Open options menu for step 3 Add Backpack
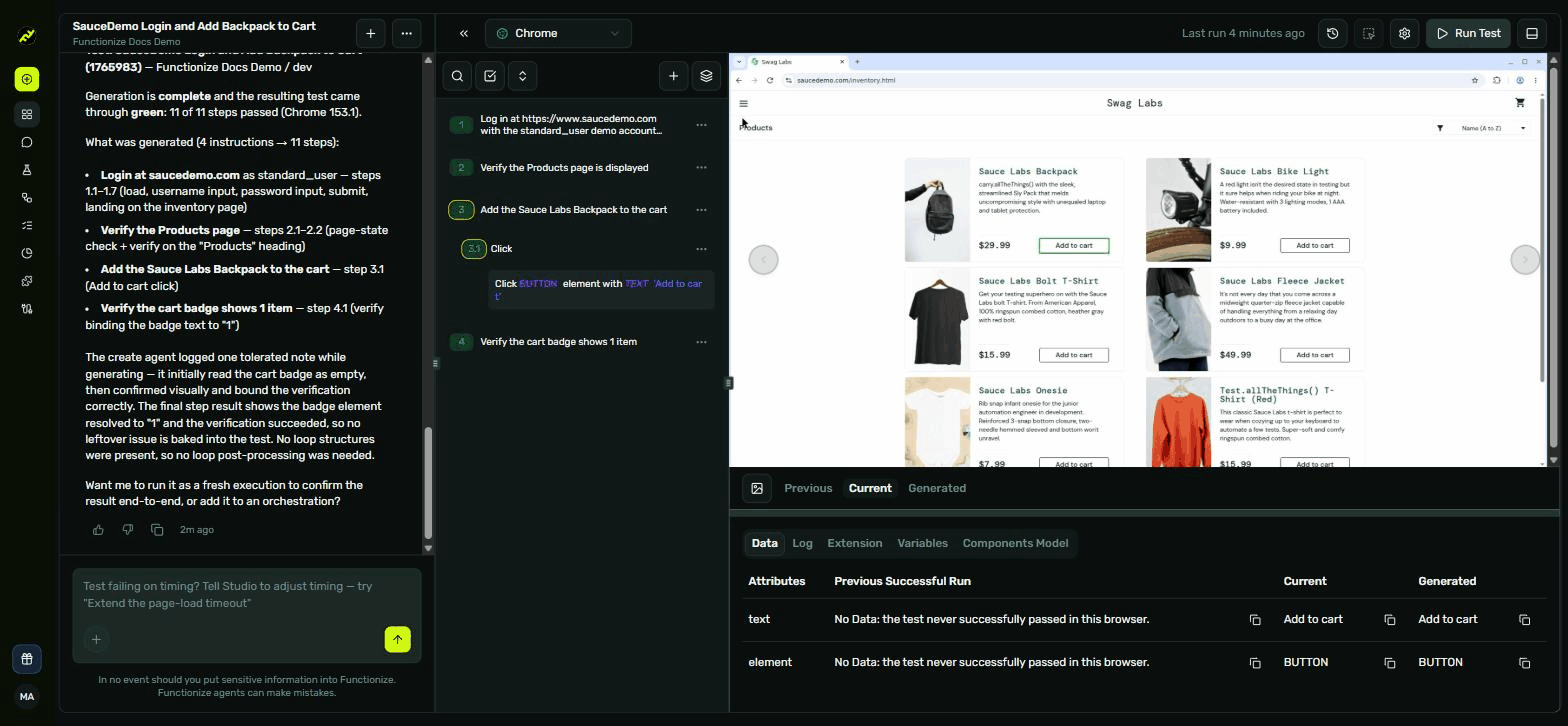The width and height of the screenshot is (1568, 726). (x=701, y=210)
